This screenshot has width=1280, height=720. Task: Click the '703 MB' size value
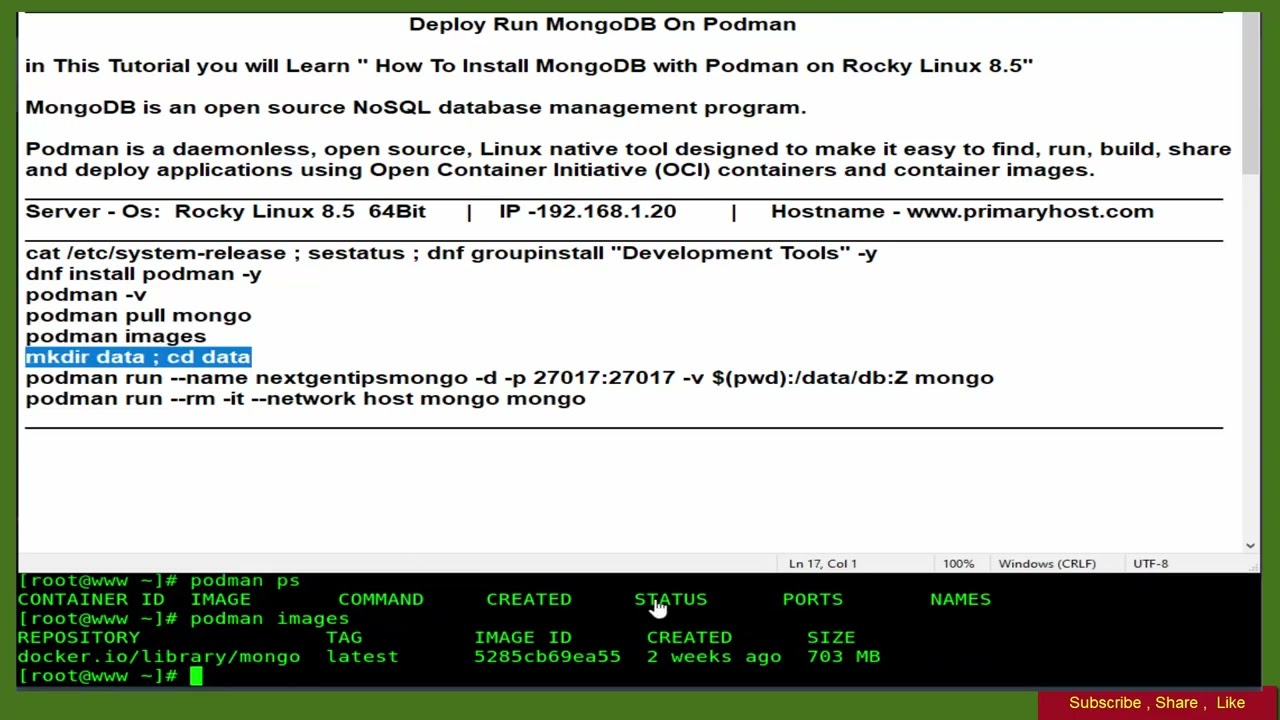coord(843,657)
